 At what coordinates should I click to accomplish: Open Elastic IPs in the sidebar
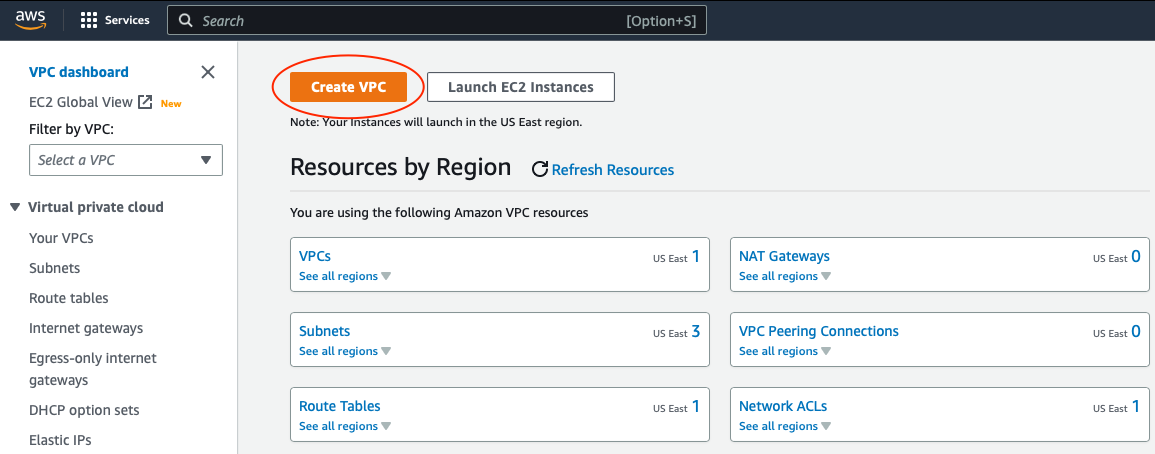[x=60, y=441]
